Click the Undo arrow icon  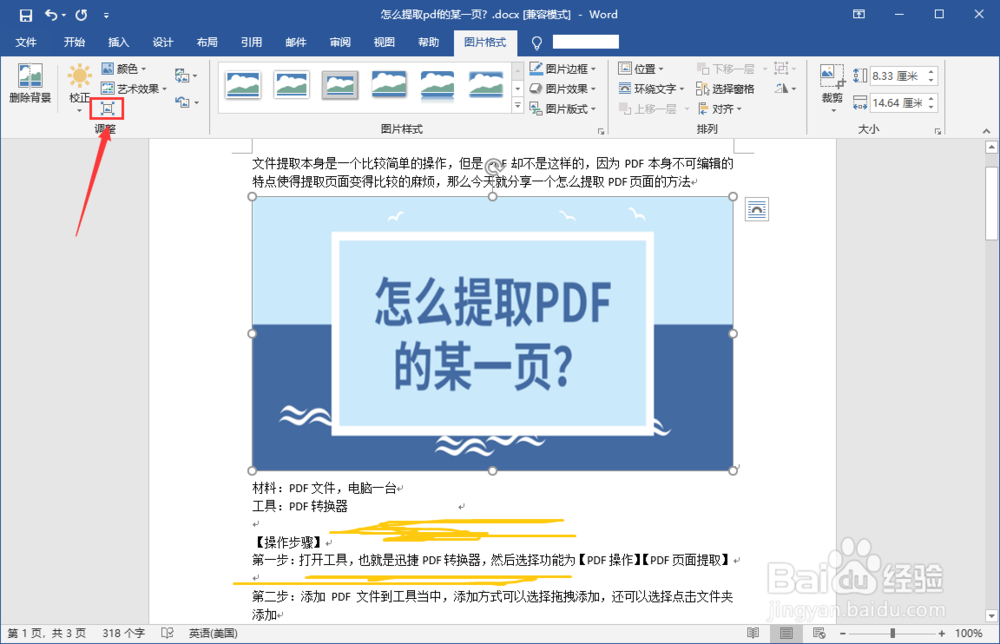(53, 14)
